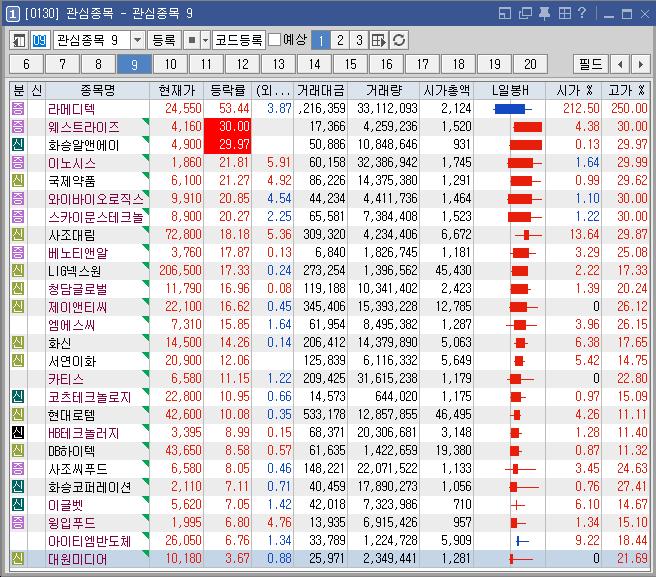Click the 증 badge on 이노시스 row
Viewport: 656px width, 577px height.
click(18, 162)
